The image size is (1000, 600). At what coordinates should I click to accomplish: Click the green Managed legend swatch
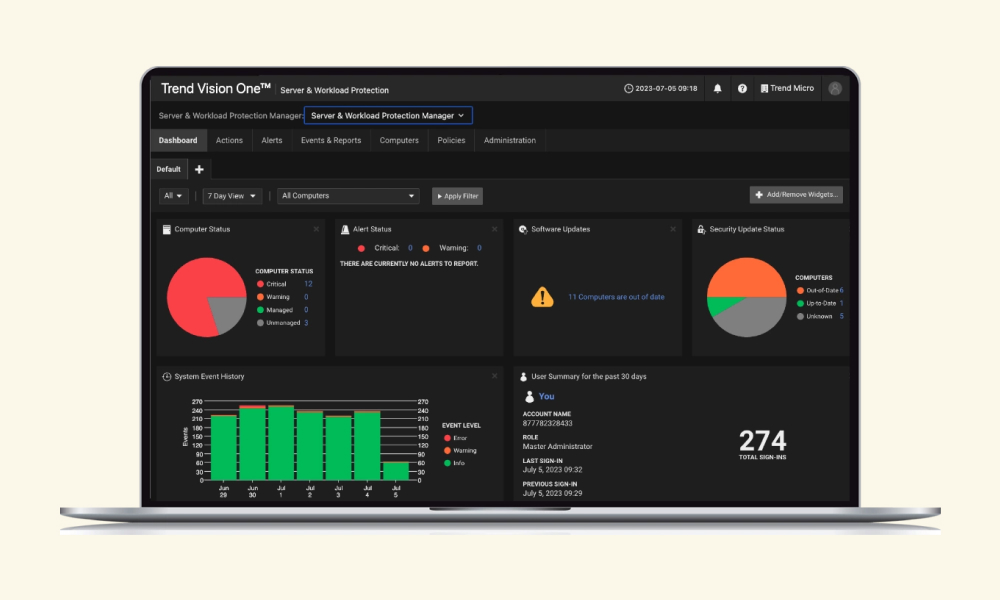[x=260, y=310]
